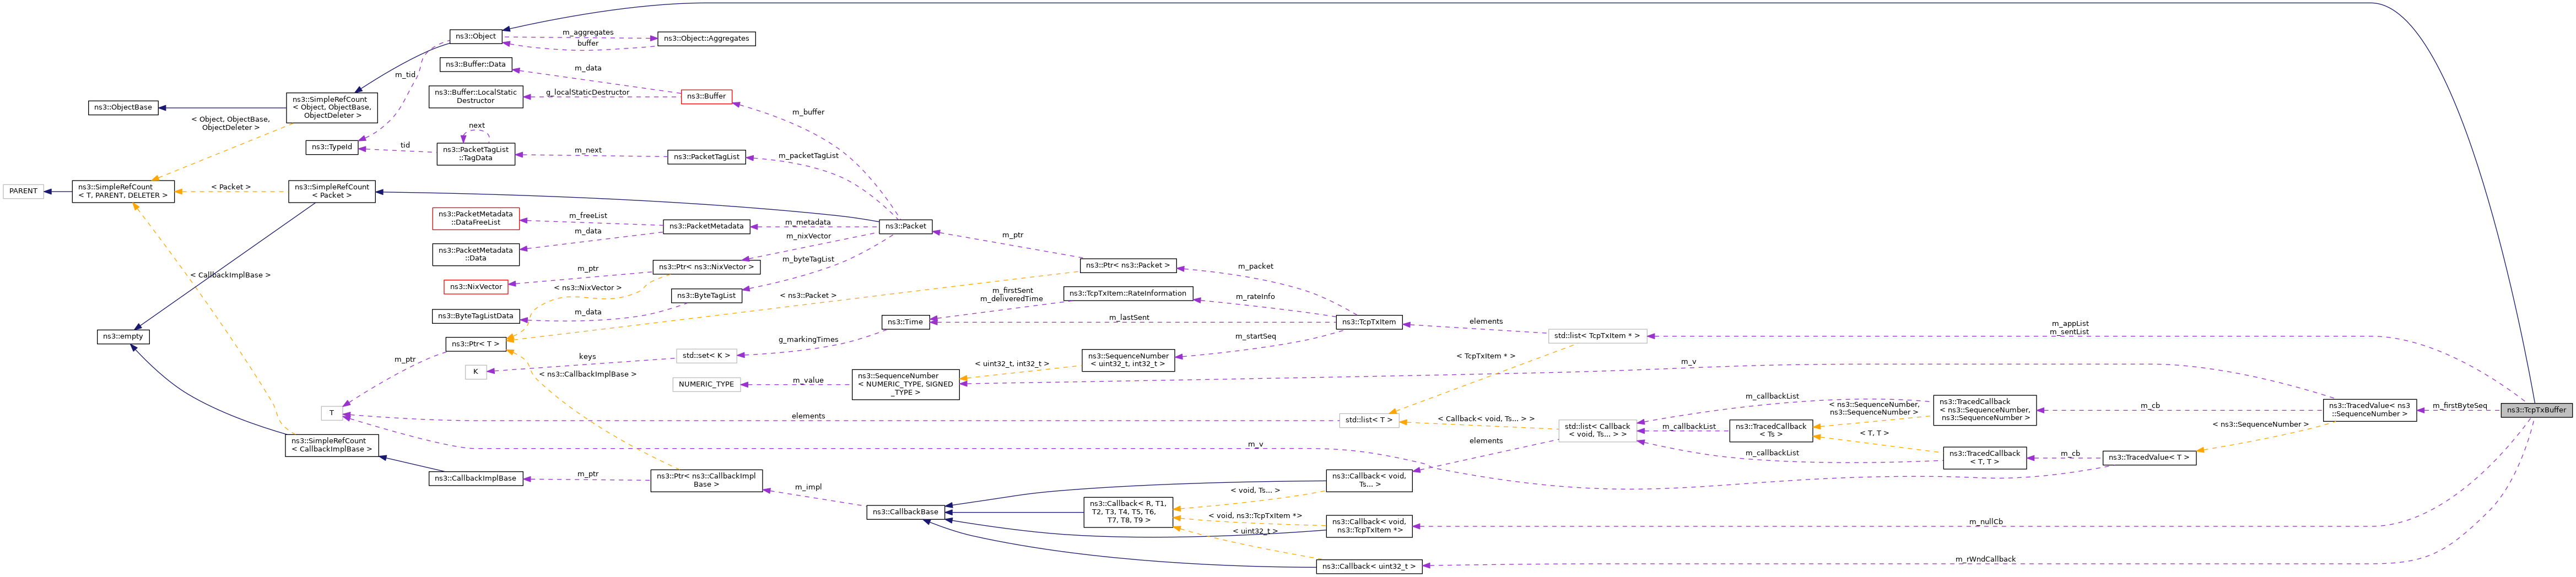Click the ns3::TcpTxBuffer node
The width and height of the screenshot is (2576, 577).
2536,410
